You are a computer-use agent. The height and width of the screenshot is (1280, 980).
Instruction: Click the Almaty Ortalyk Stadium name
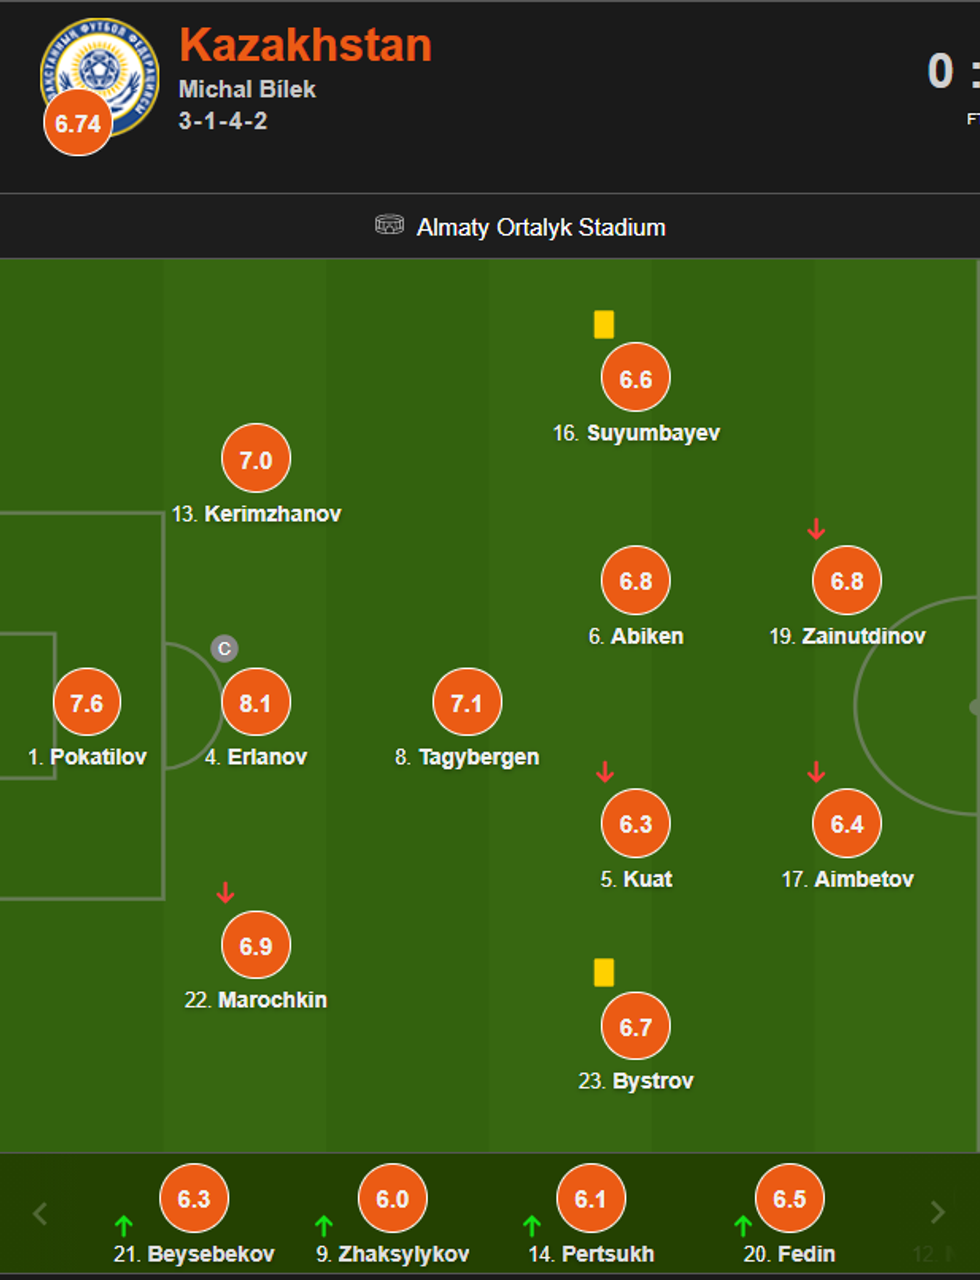(x=541, y=227)
